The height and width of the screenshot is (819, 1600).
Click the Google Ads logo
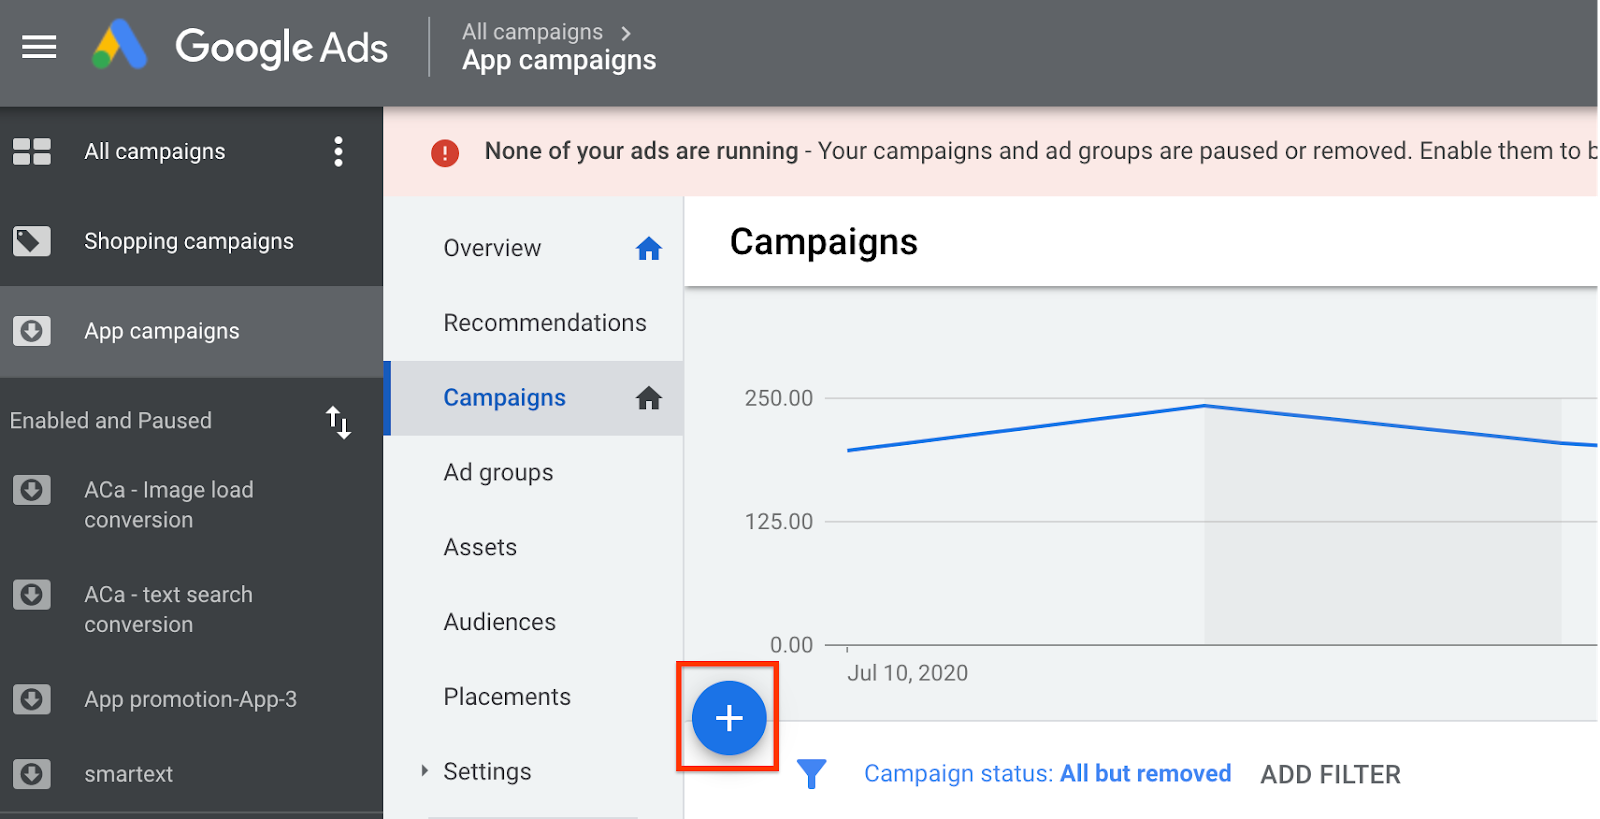tap(240, 47)
